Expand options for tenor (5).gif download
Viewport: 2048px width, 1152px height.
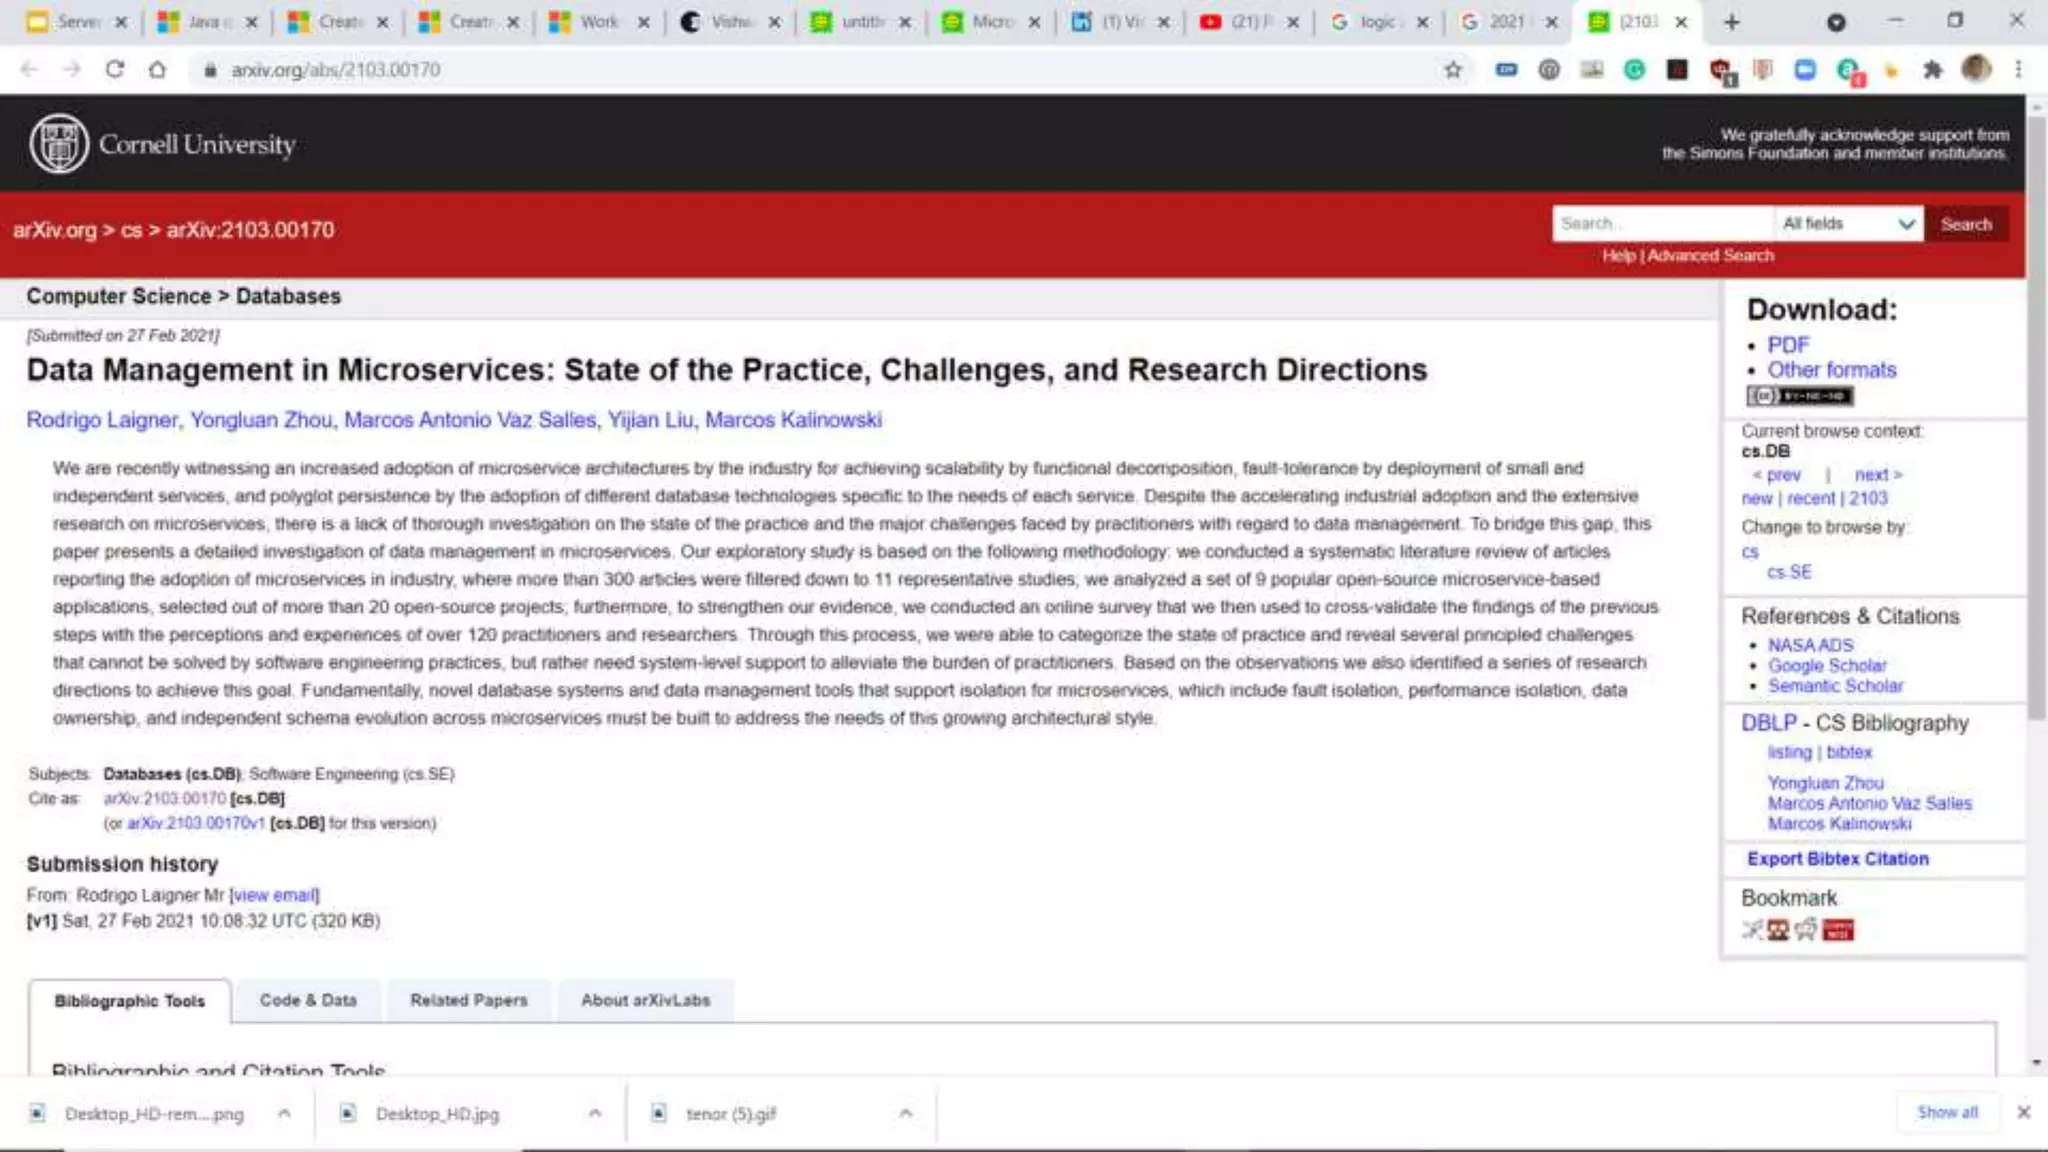[x=906, y=1113]
